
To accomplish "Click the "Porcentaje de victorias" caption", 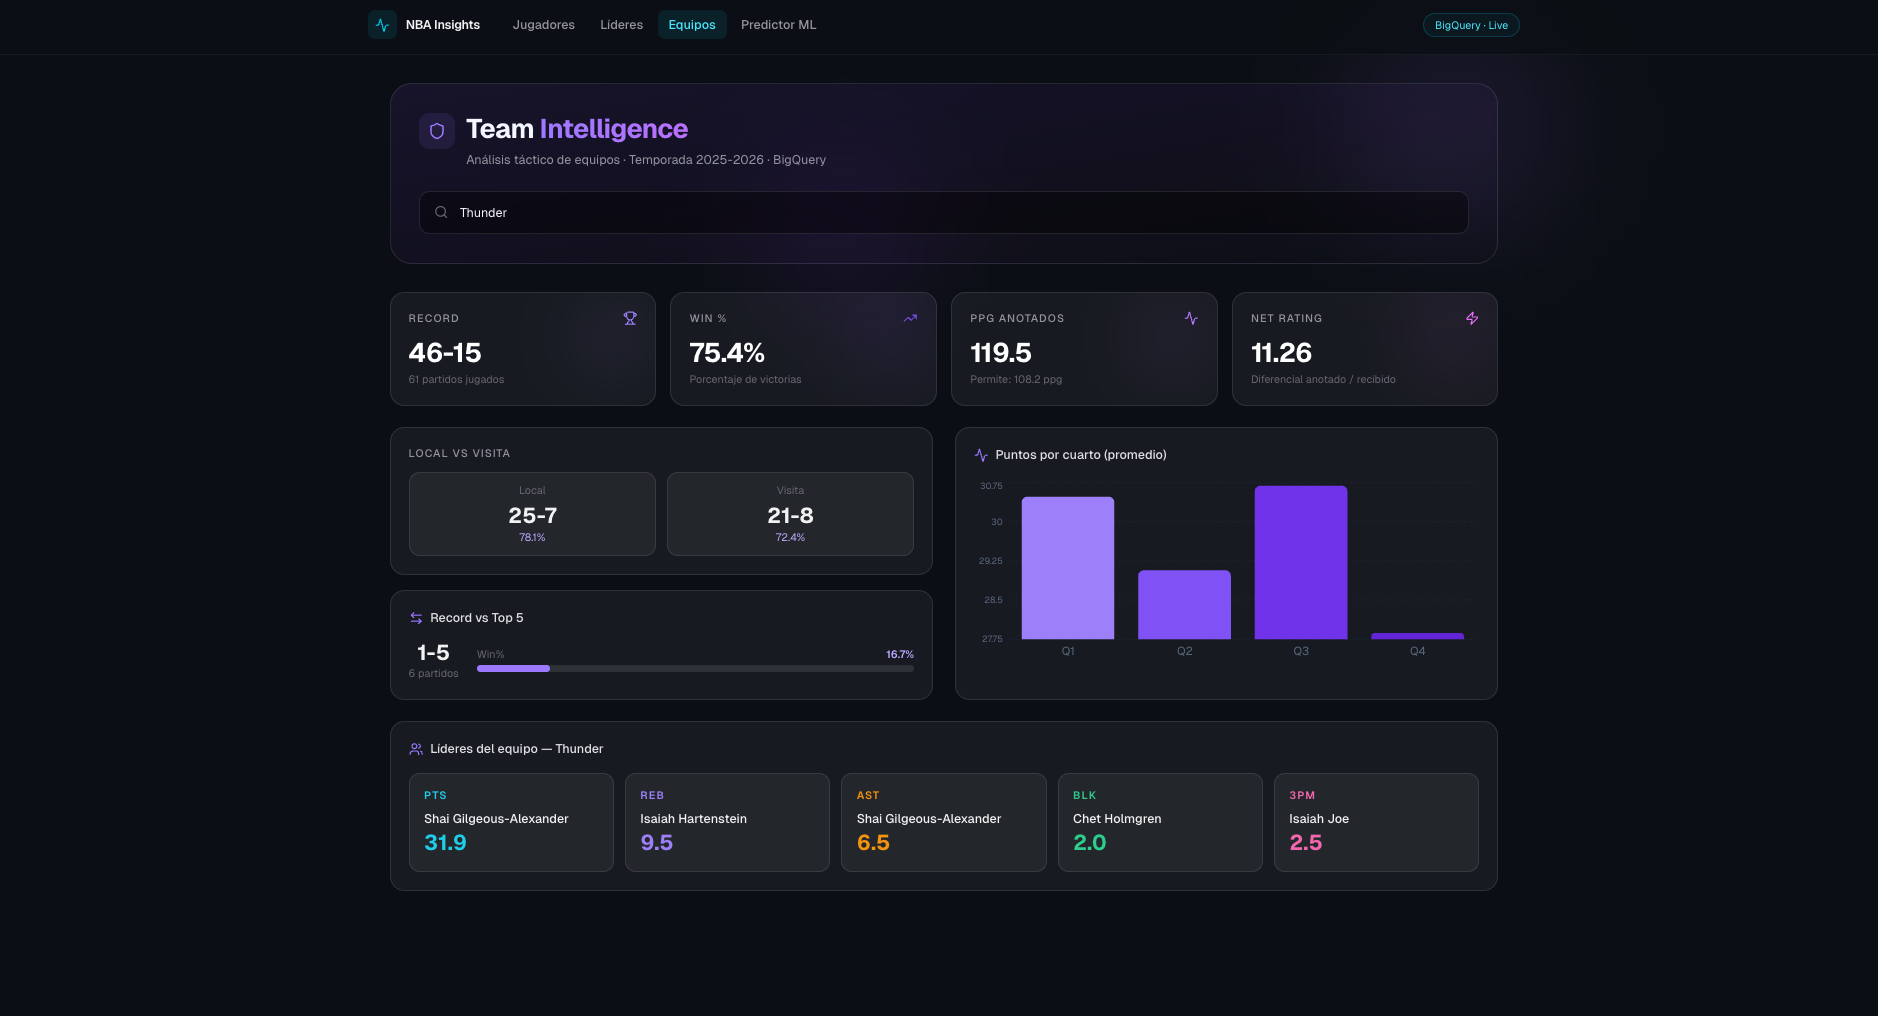I will coord(745,380).
